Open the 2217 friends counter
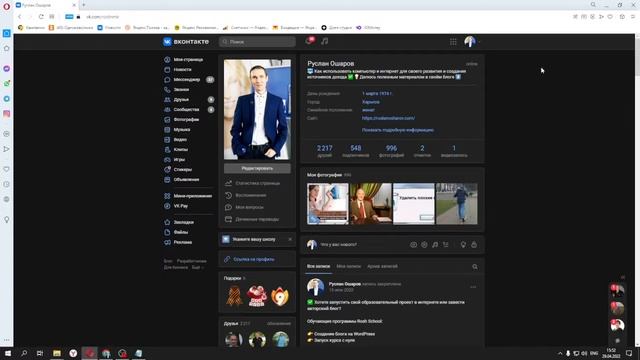The width and height of the screenshot is (640, 360). [324, 151]
